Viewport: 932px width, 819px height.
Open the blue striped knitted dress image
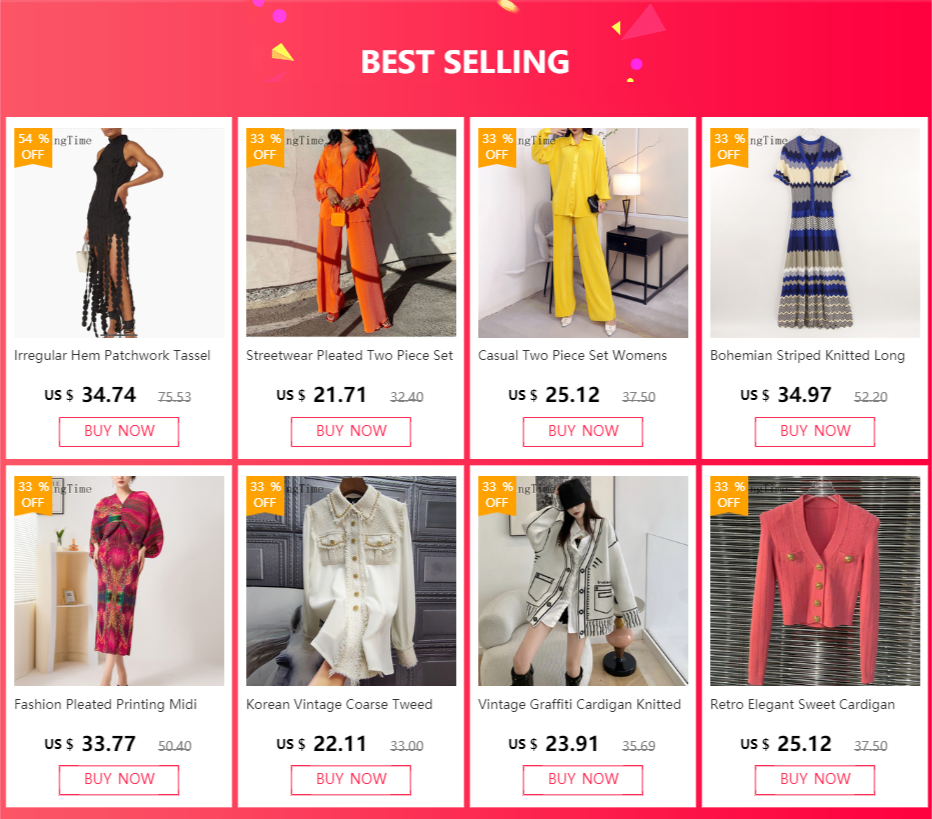815,233
